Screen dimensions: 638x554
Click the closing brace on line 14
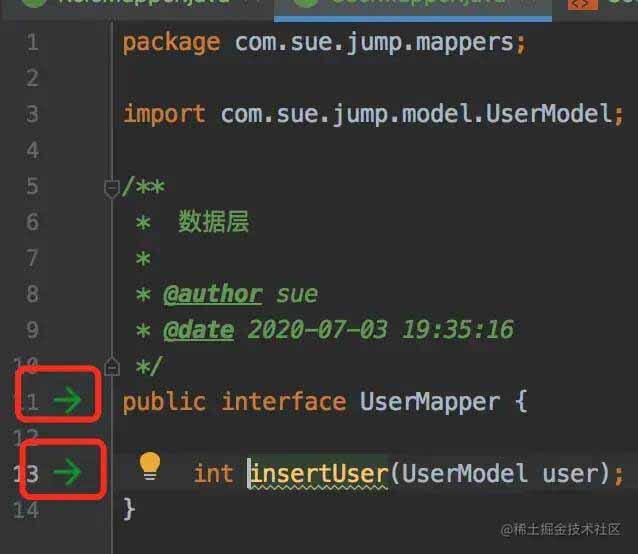129,508
